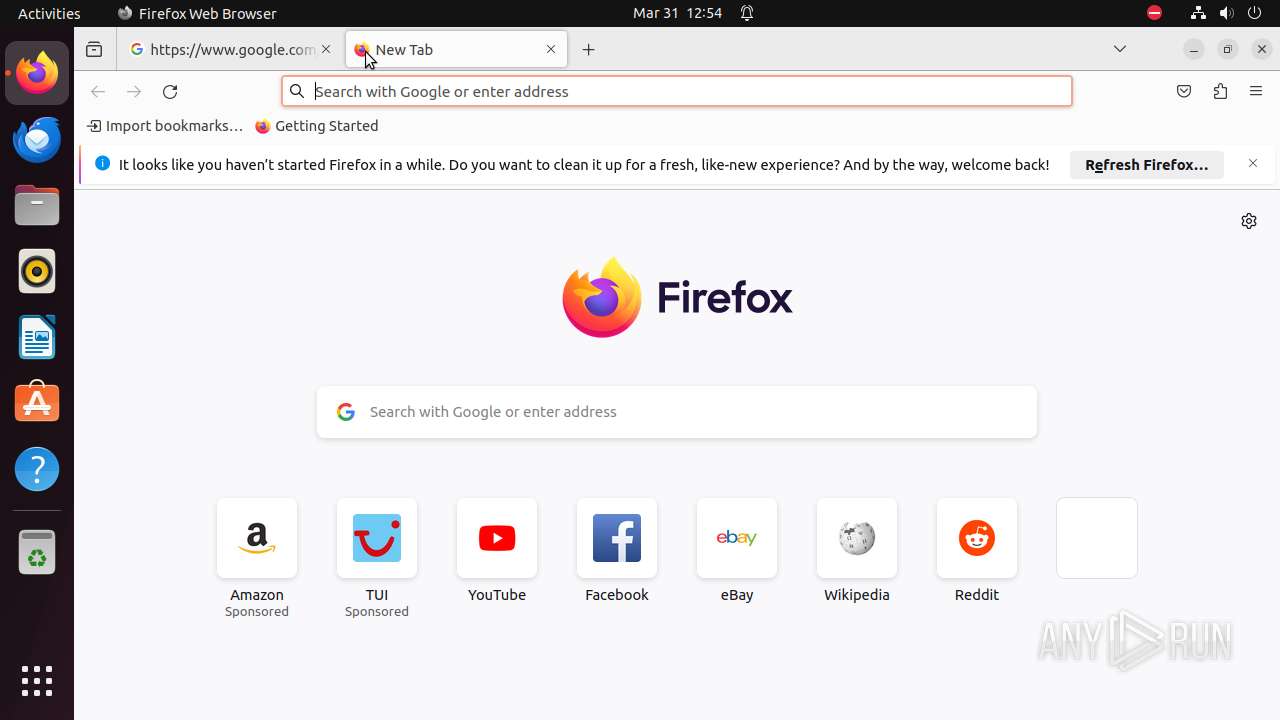Click the info icon in notification bar
The width and height of the screenshot is (1280, 720).
tap(102, 164)
